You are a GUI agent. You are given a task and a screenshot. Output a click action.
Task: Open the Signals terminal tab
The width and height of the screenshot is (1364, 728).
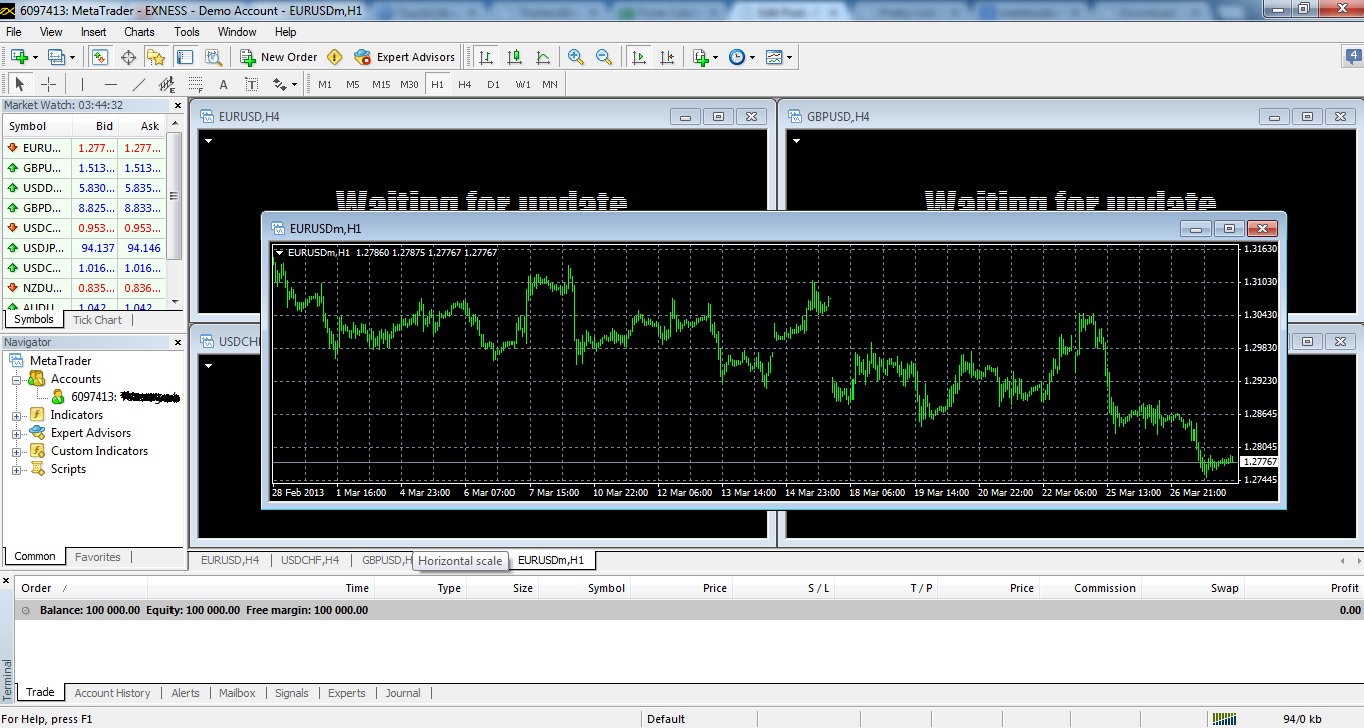click(x=292, y=693)
